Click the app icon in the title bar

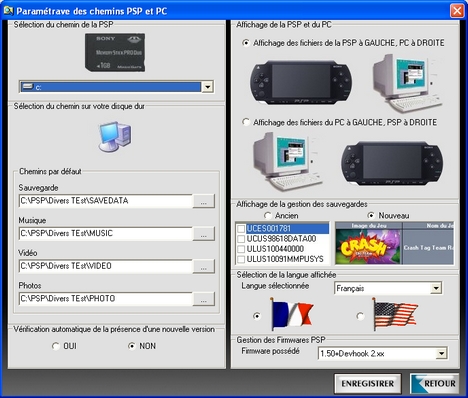(8, 10)
